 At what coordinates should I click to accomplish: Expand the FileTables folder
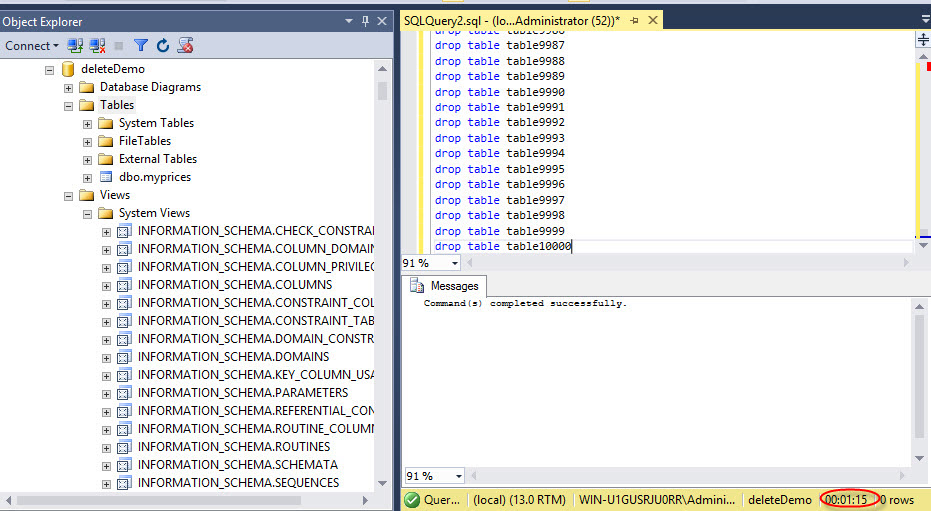[x=87, y=142]
